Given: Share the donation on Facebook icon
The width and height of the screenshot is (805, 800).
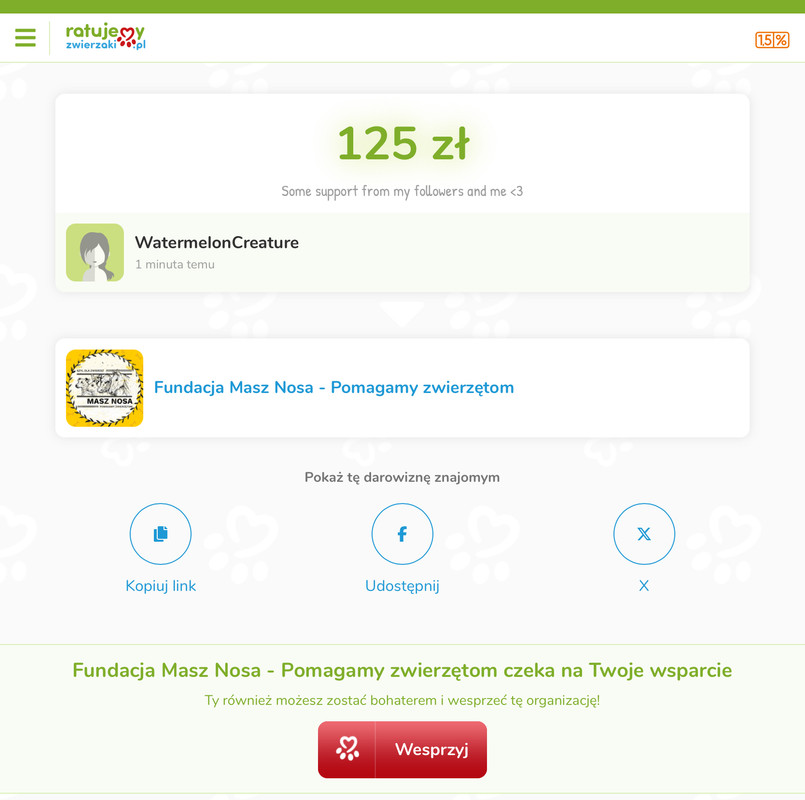Looking at the screenshot, I should coord(402,534).
